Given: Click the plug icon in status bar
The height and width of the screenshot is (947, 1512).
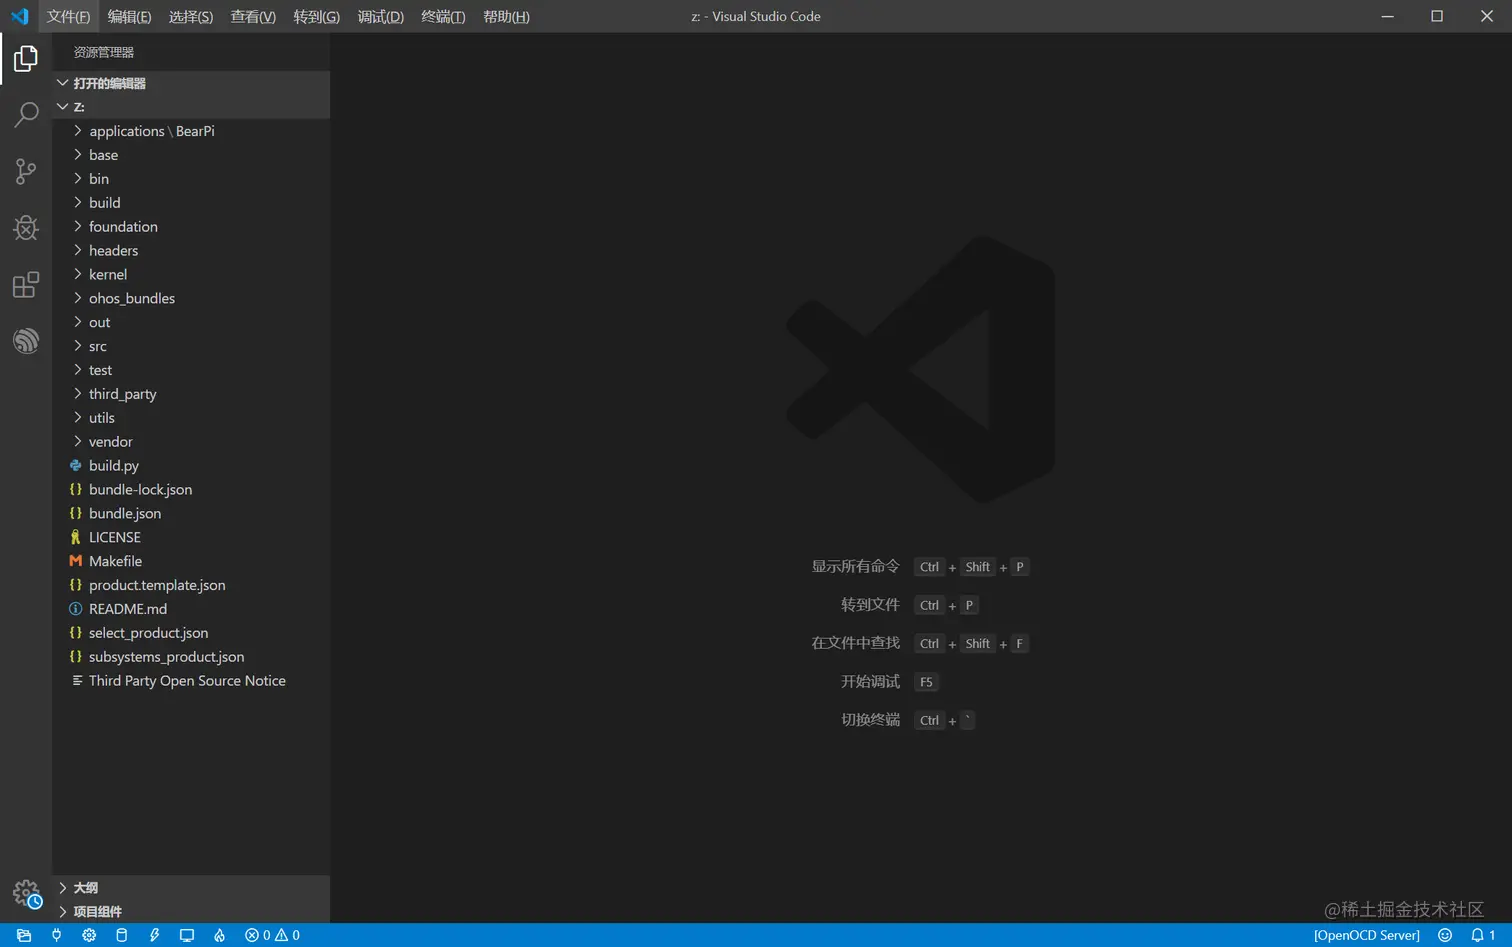Looking at the screenshot, I should pyautogui.click(x=57, y=935).
